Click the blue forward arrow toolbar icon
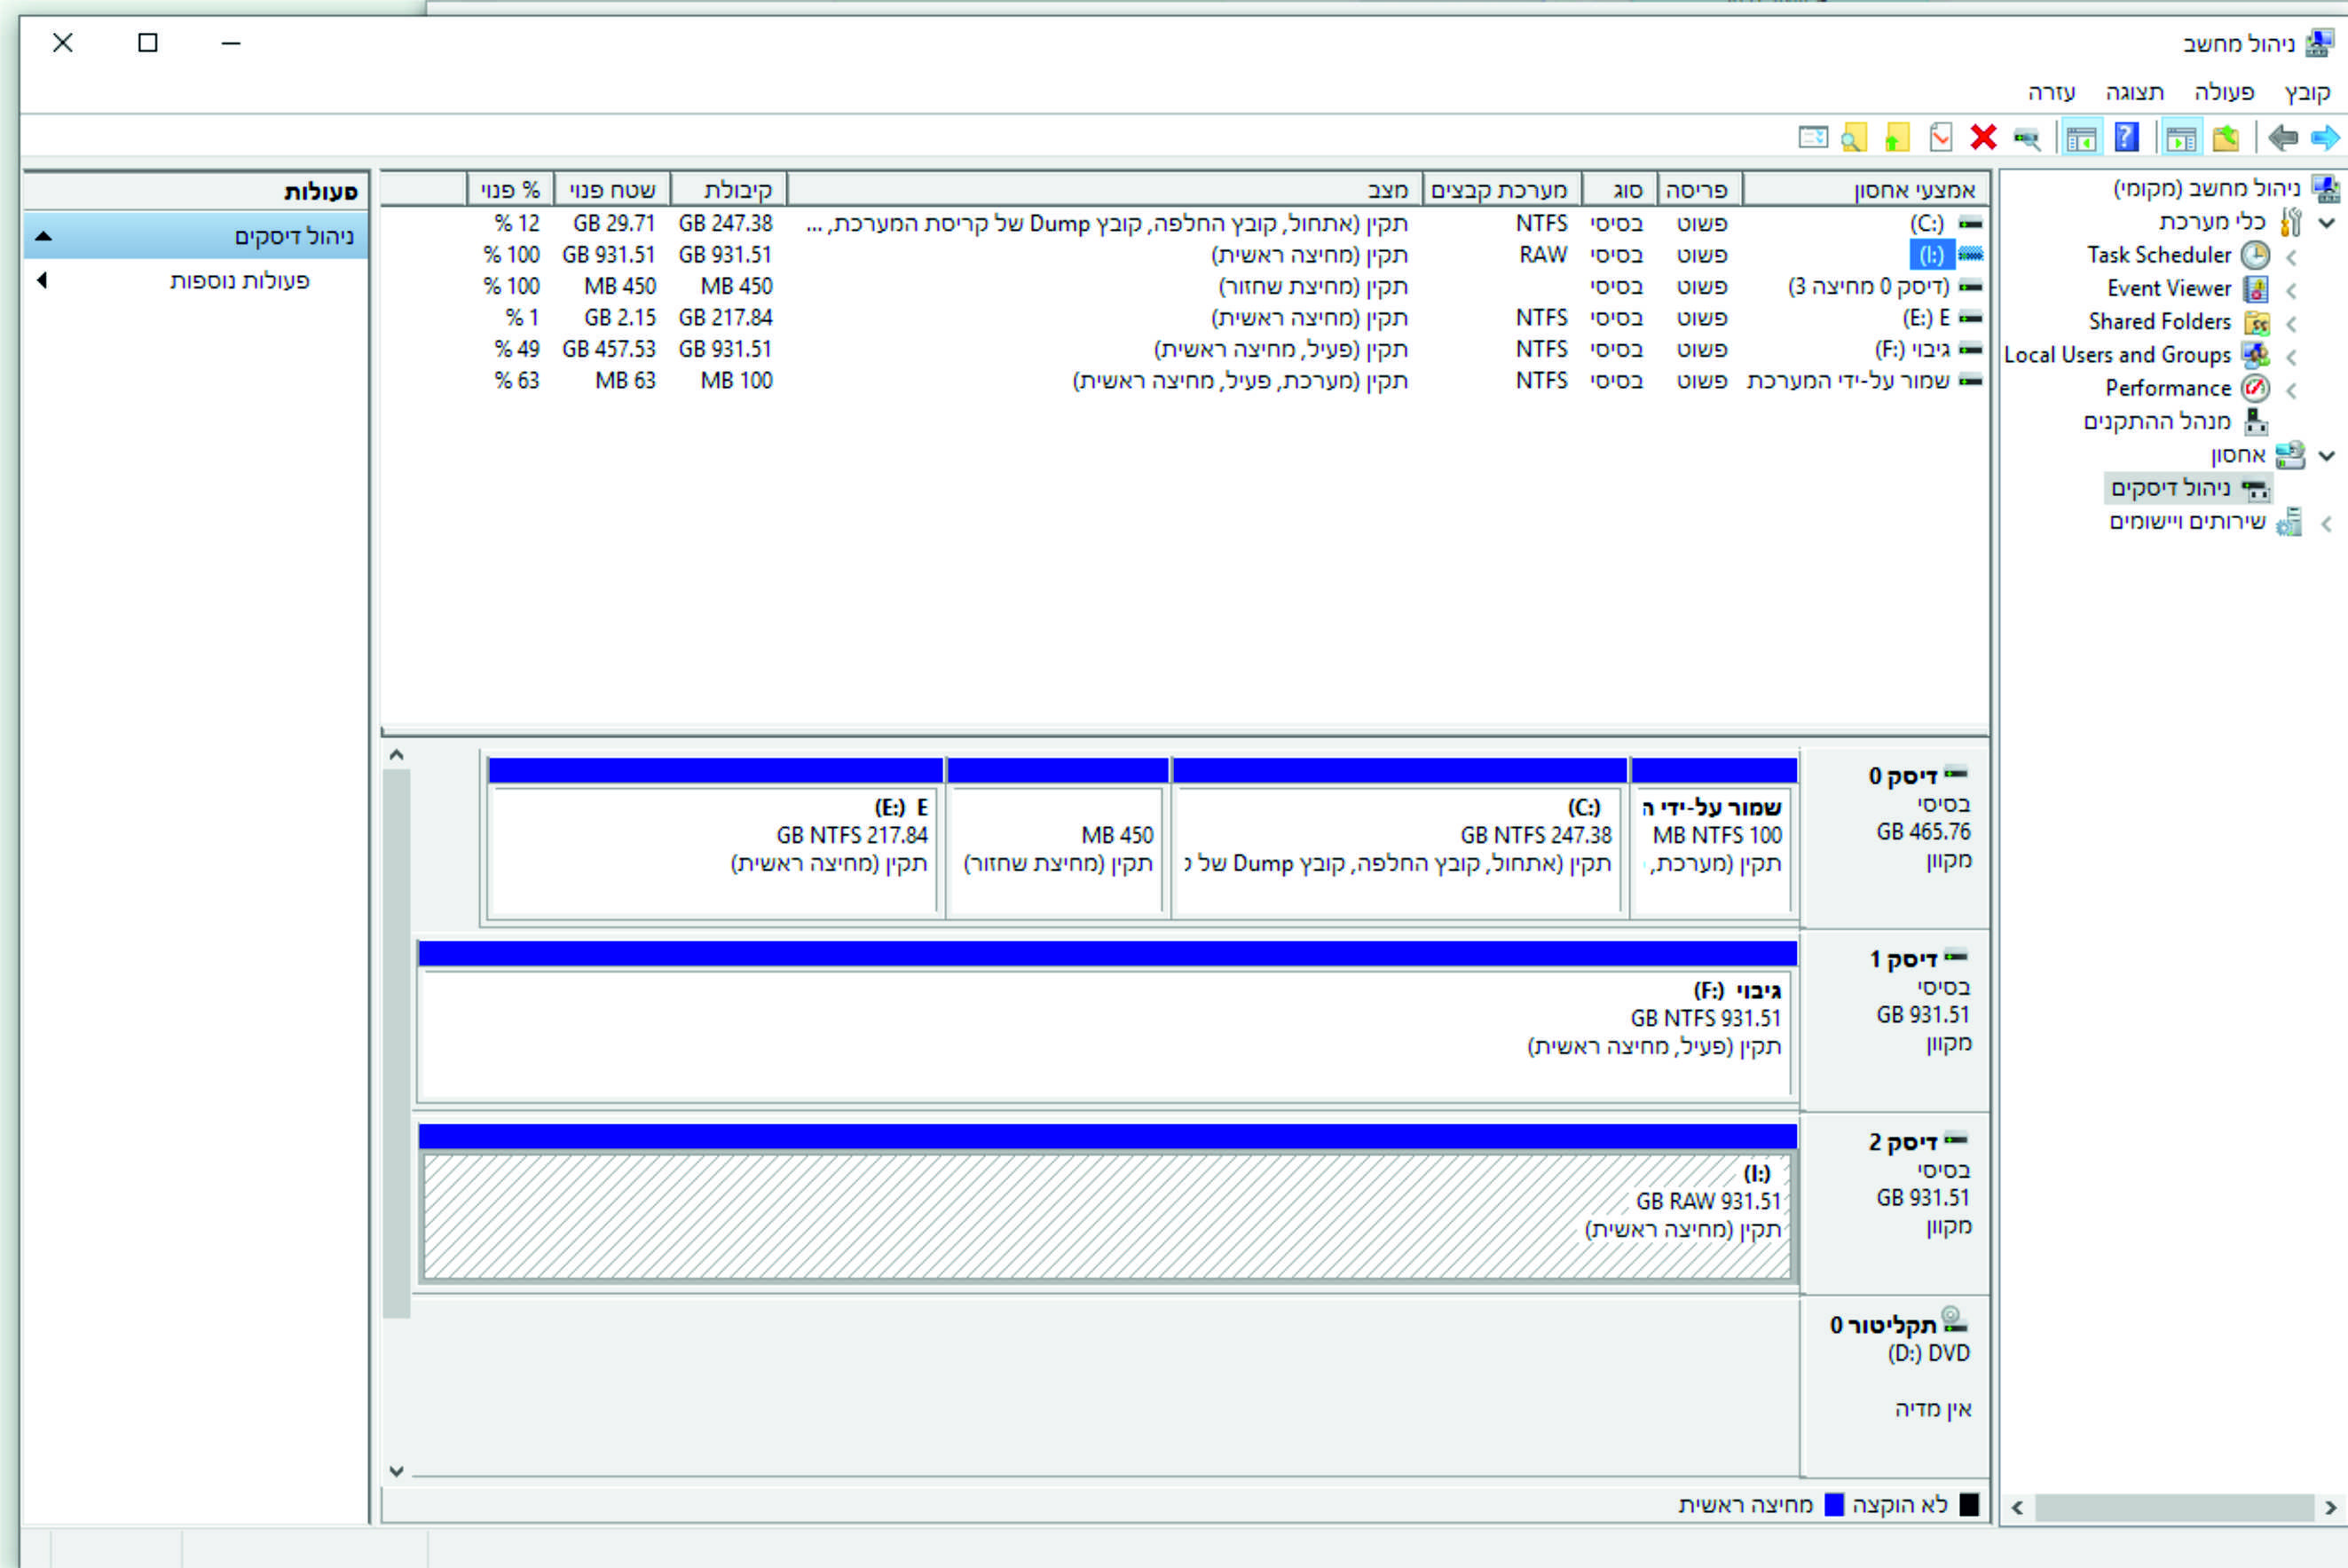 click(2326, 137)
